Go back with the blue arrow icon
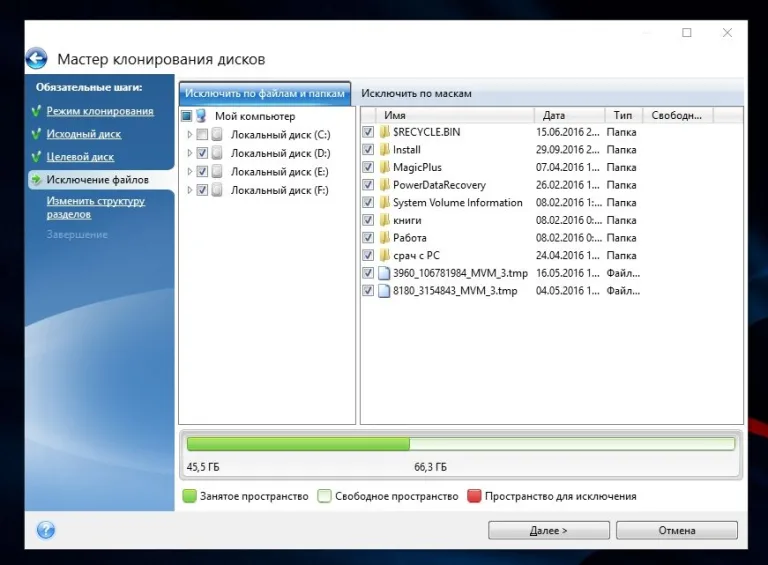This screenshot has height=565, width=768. pos(37,59)
